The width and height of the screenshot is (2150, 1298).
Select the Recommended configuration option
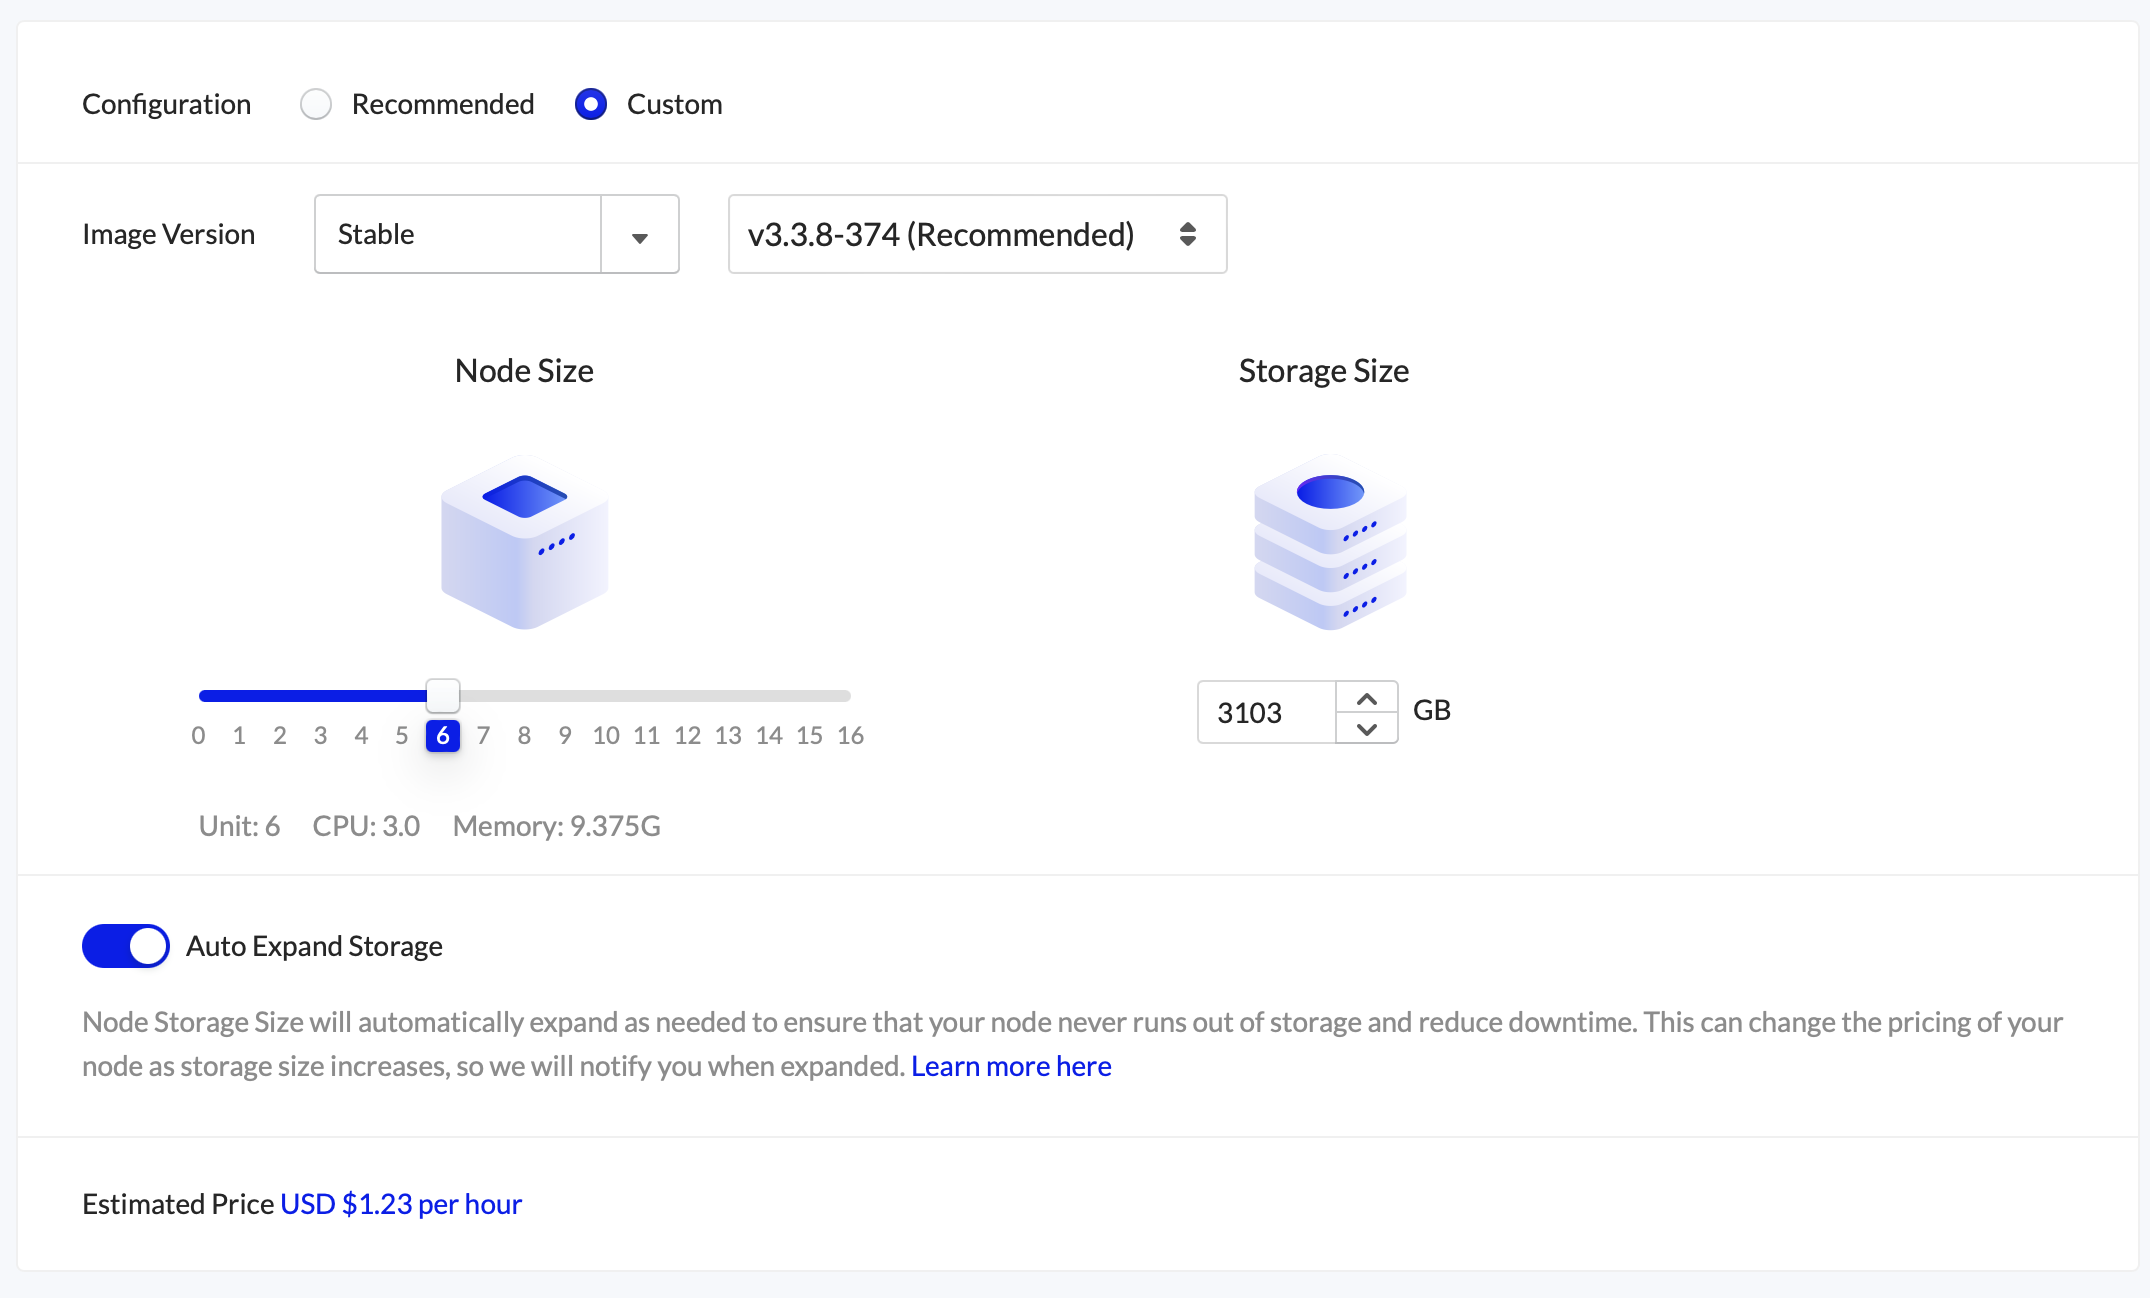point(316,104)
